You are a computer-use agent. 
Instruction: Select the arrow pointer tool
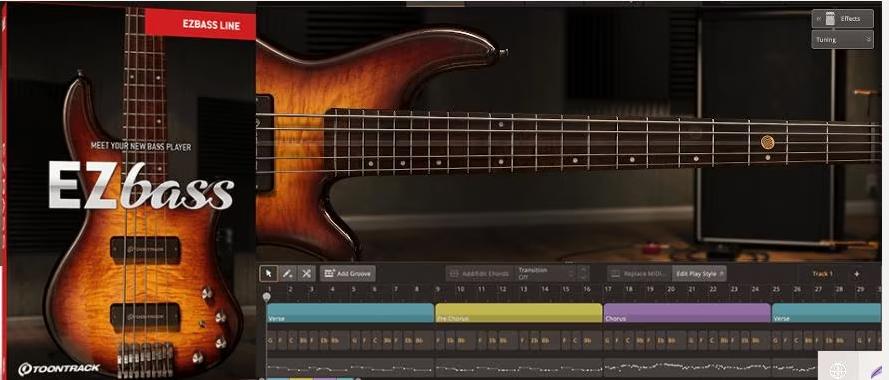tap(269, 273)
